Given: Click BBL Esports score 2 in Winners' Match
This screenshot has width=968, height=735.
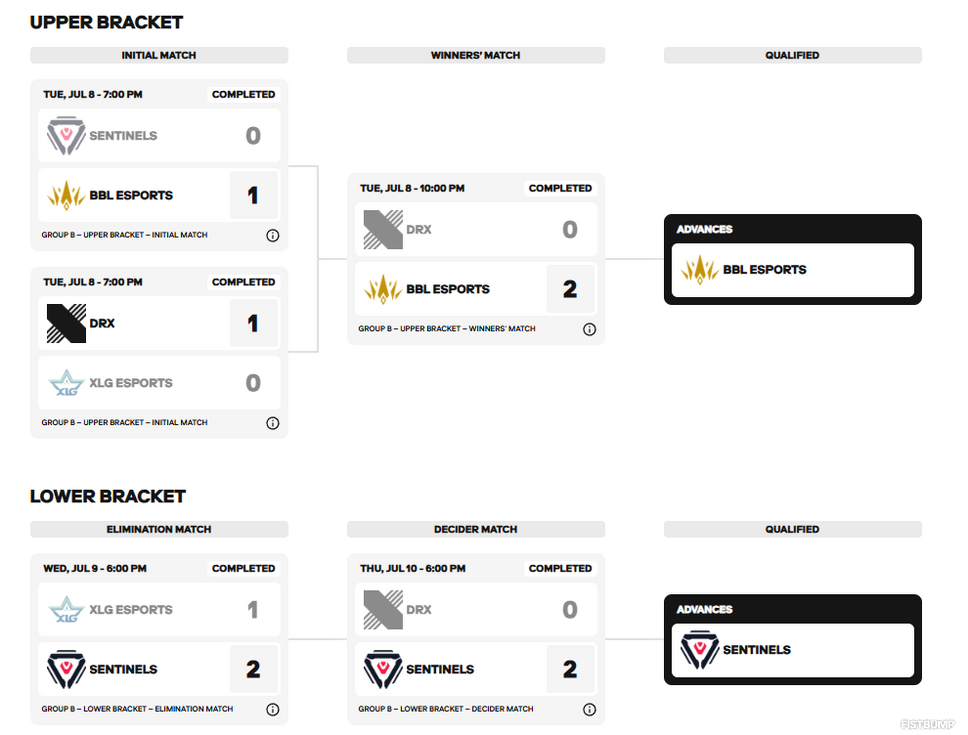Looking at the screenshot, I should 570,289.
